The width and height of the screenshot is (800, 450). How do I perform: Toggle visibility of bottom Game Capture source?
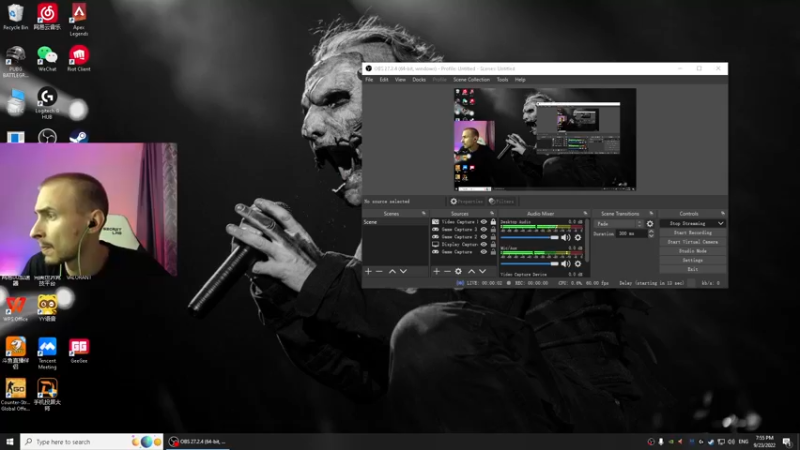click(484, 252)
